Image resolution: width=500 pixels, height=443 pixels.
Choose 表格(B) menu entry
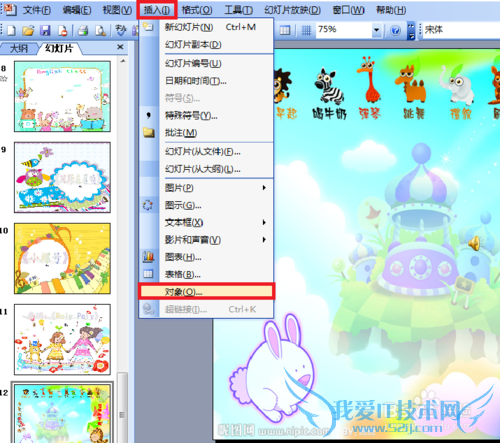tap(206, 274)
